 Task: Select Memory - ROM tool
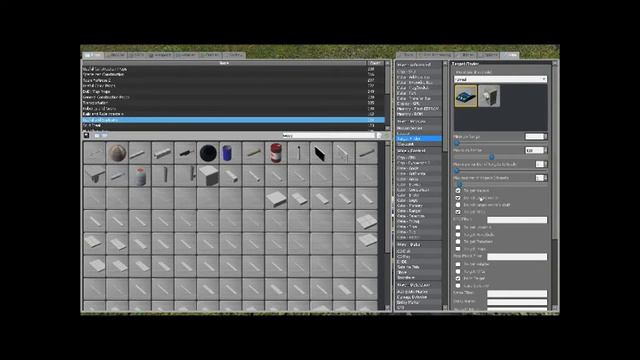click(419, 114)
